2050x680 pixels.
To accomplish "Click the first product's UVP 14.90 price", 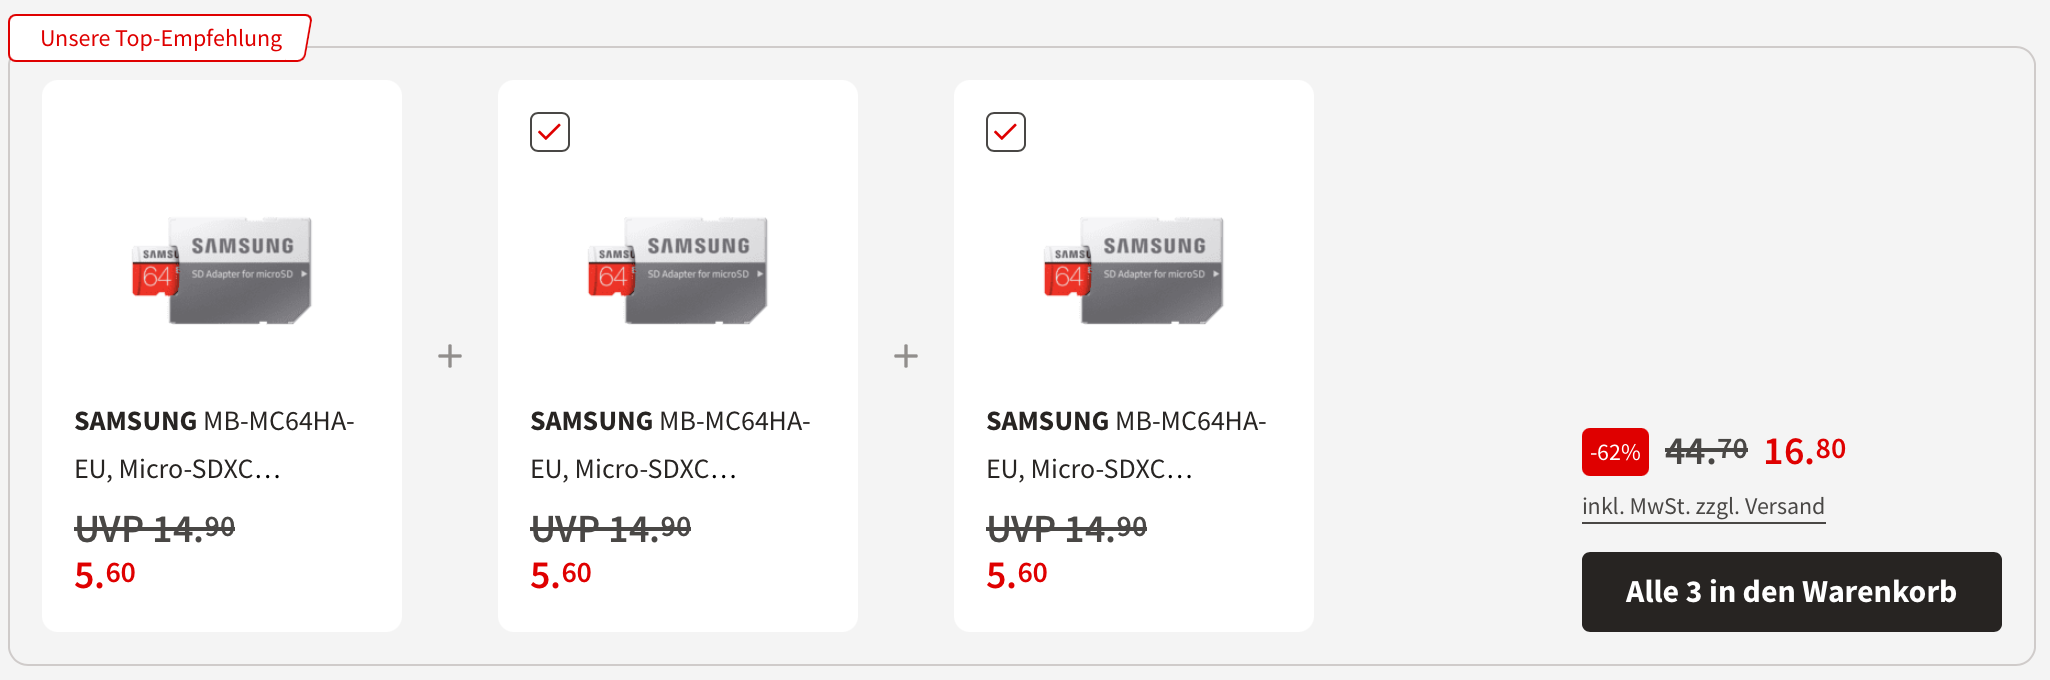I will coord(155,528).
